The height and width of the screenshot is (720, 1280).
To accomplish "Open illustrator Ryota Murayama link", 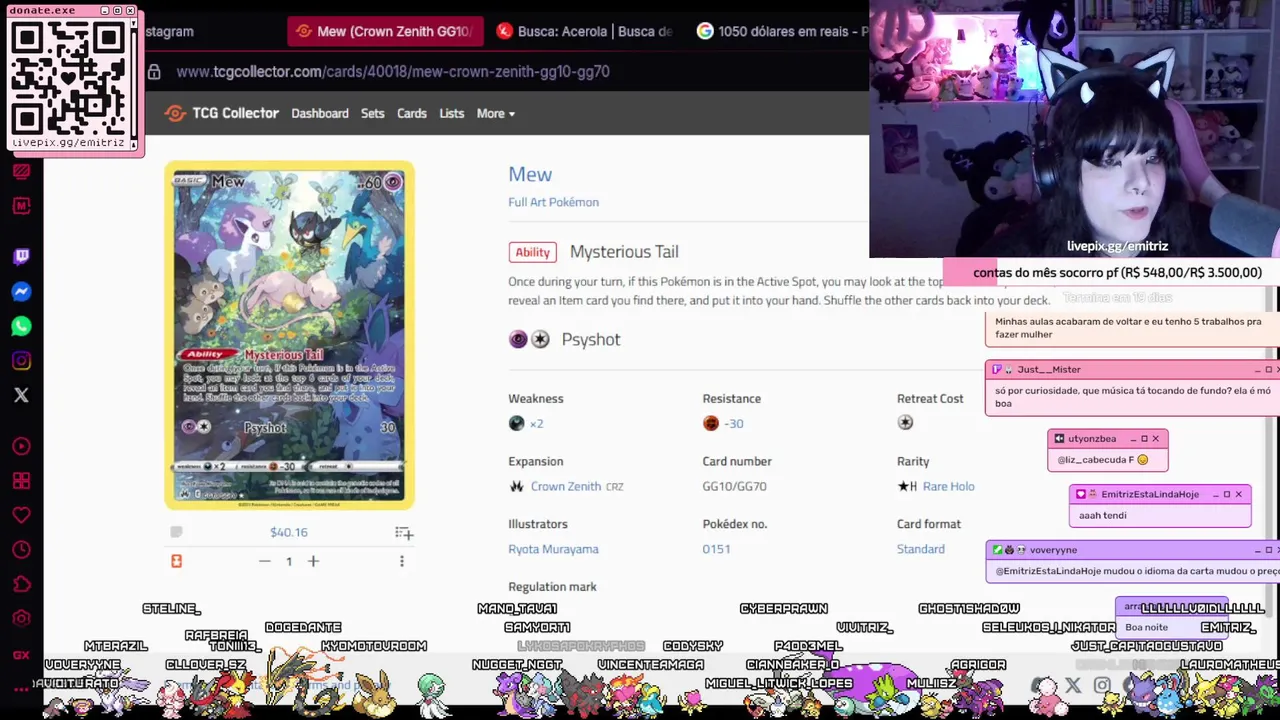I will point(553,549).
